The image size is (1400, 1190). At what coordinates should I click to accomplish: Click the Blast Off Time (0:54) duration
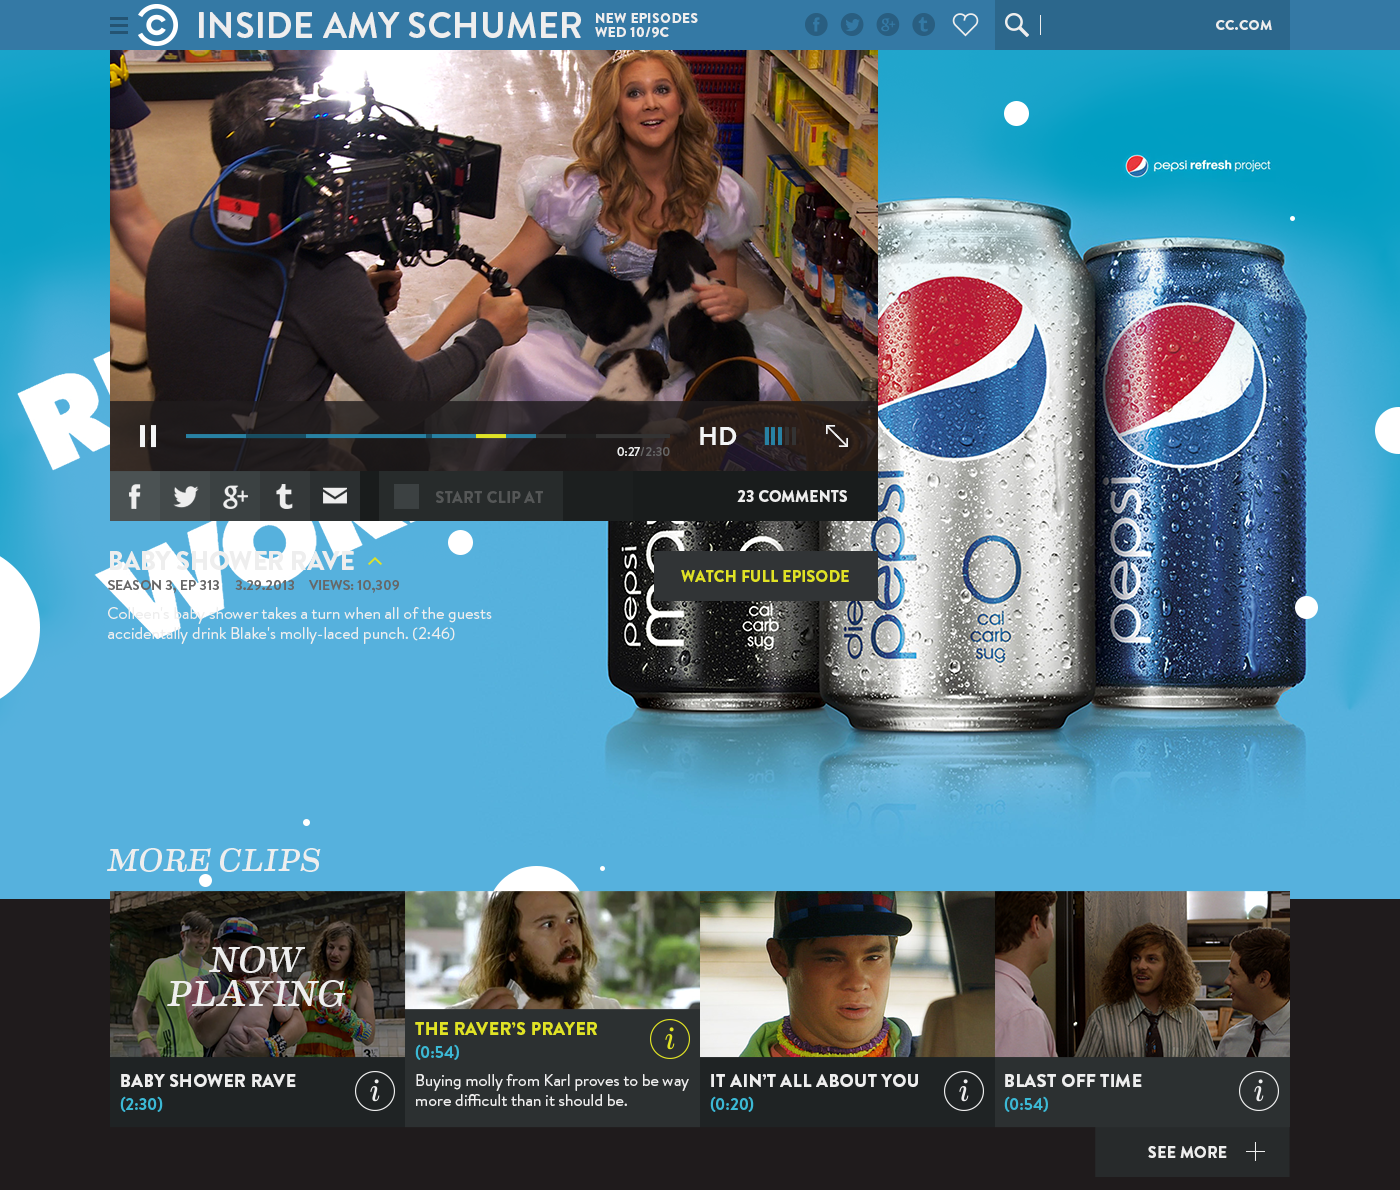1026,1104
